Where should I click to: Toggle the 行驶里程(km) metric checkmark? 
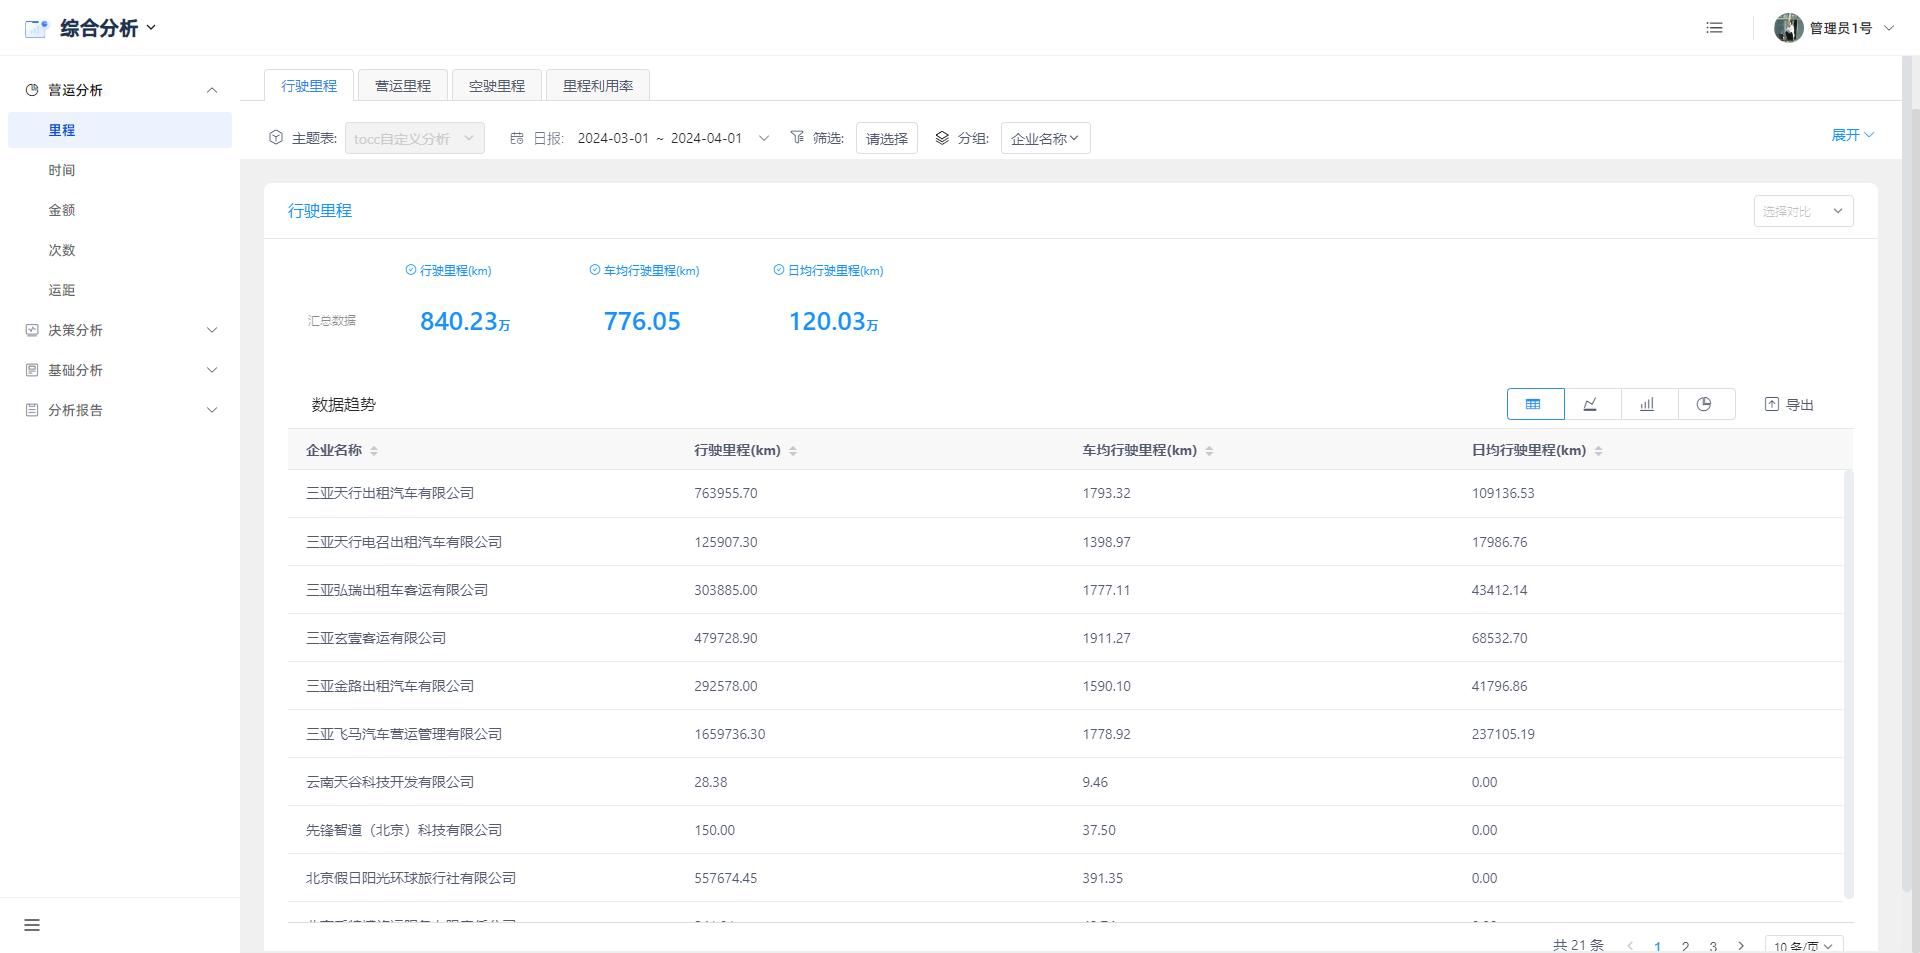[411, 270]
